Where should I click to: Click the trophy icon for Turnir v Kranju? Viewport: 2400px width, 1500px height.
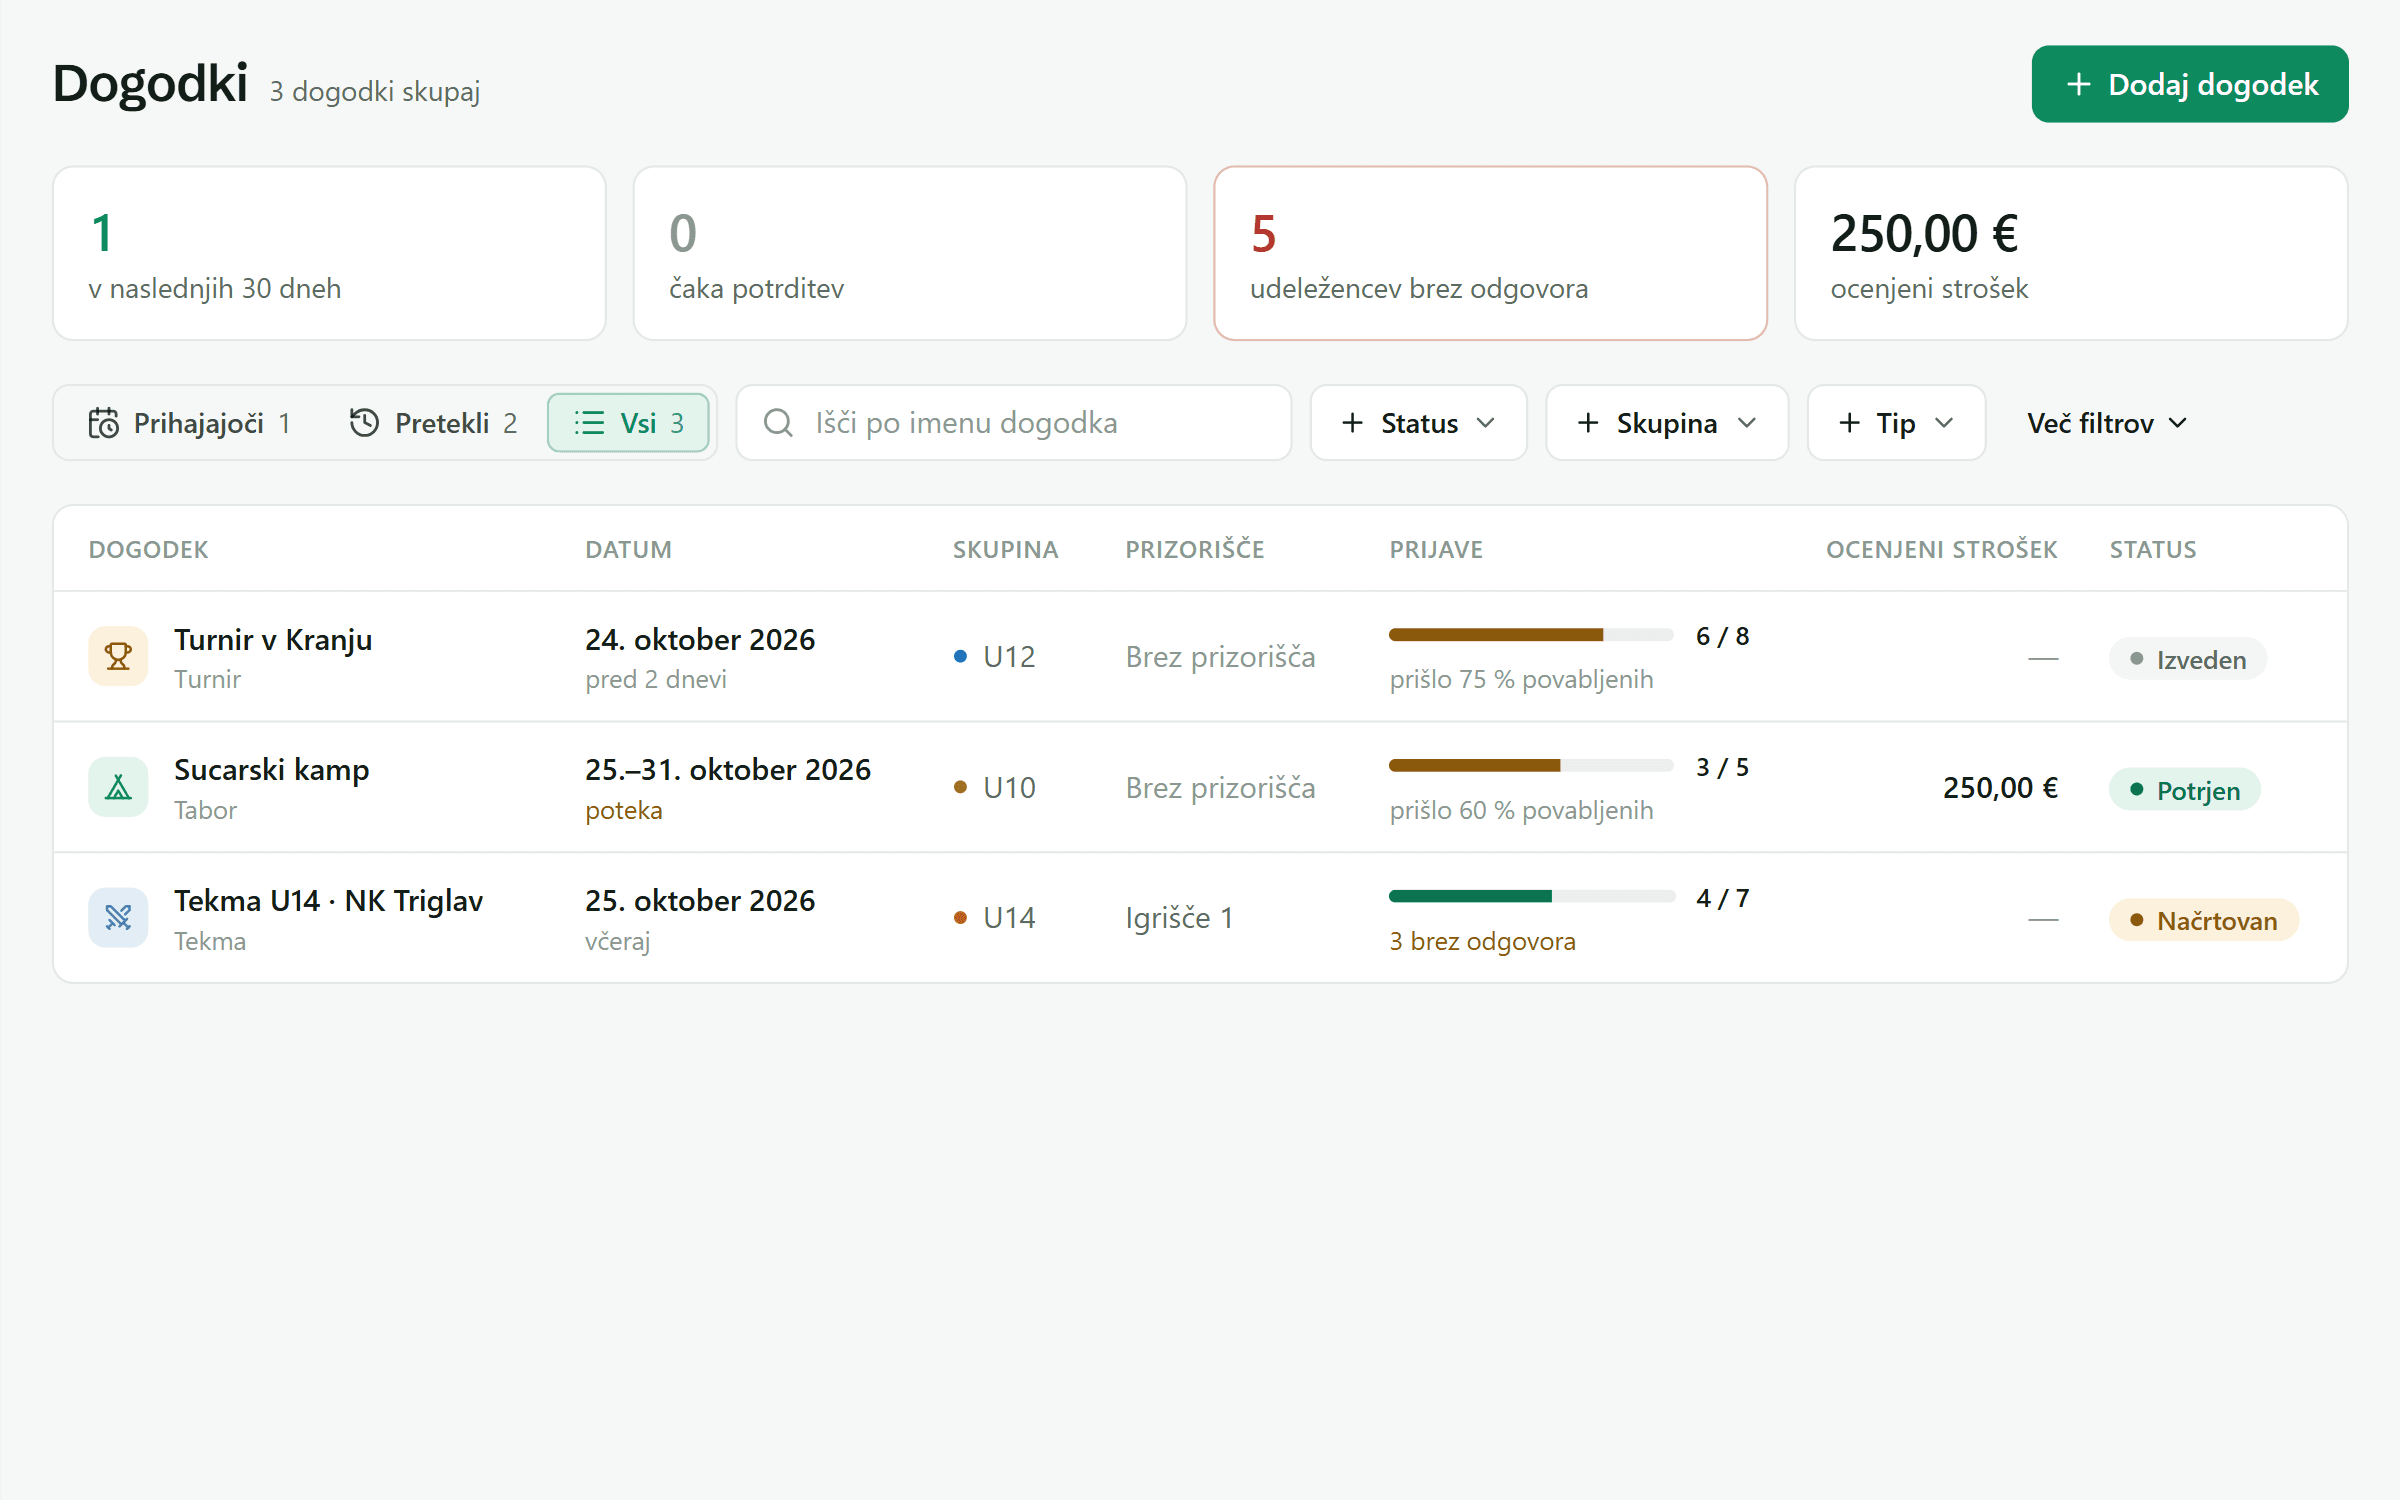118,657
